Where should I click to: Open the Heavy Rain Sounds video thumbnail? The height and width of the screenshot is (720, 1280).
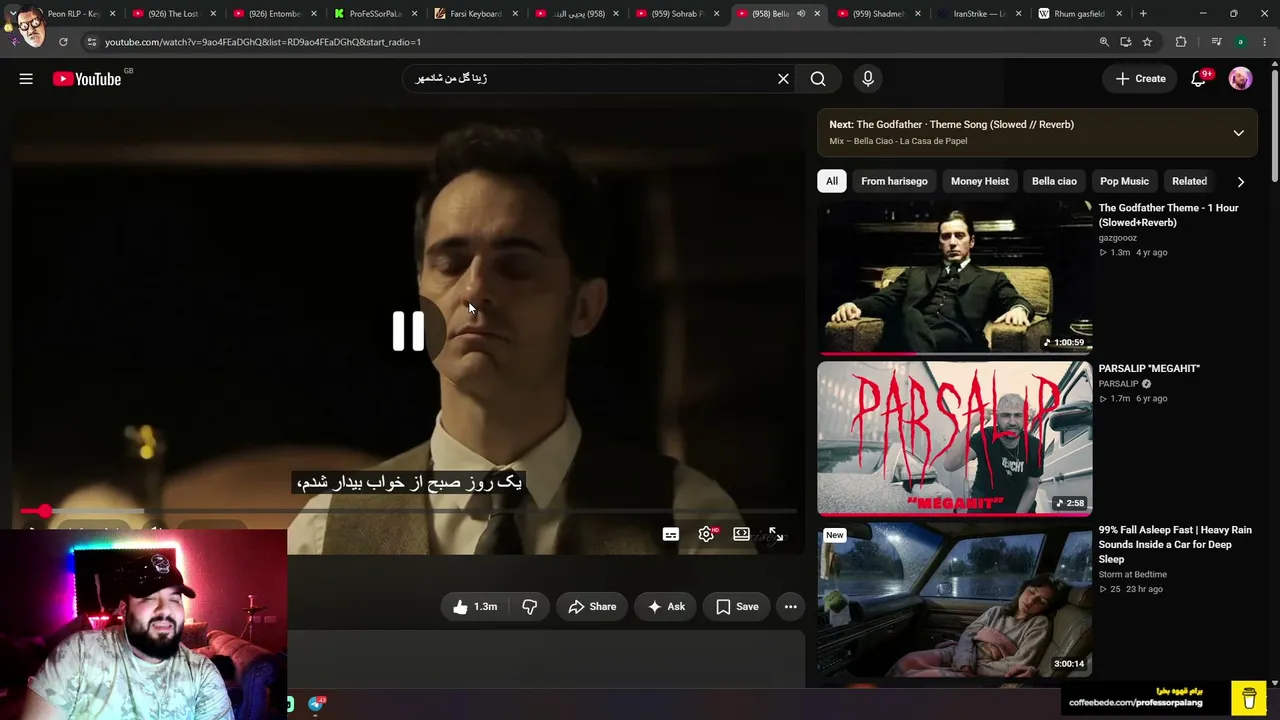pyautogui.click(x=955, y=599)
